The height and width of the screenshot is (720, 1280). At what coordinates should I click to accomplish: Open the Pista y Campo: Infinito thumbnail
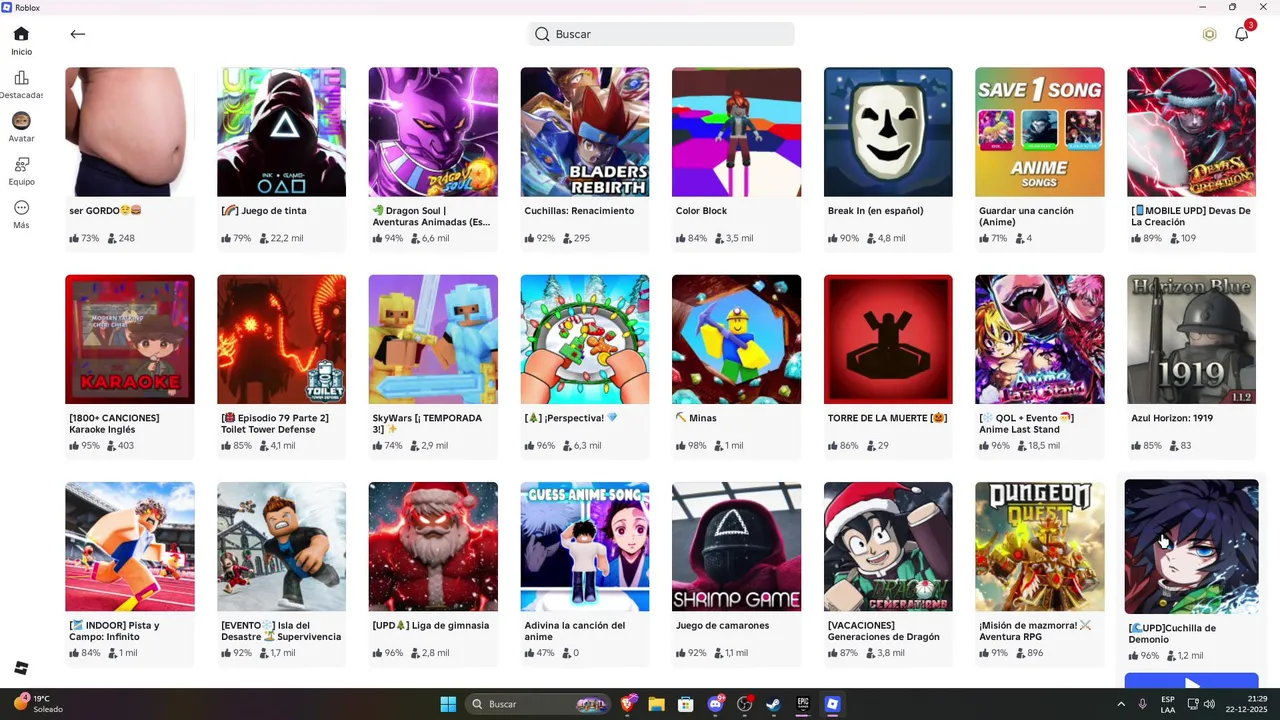pyautogui.click(x=130, y=546)
